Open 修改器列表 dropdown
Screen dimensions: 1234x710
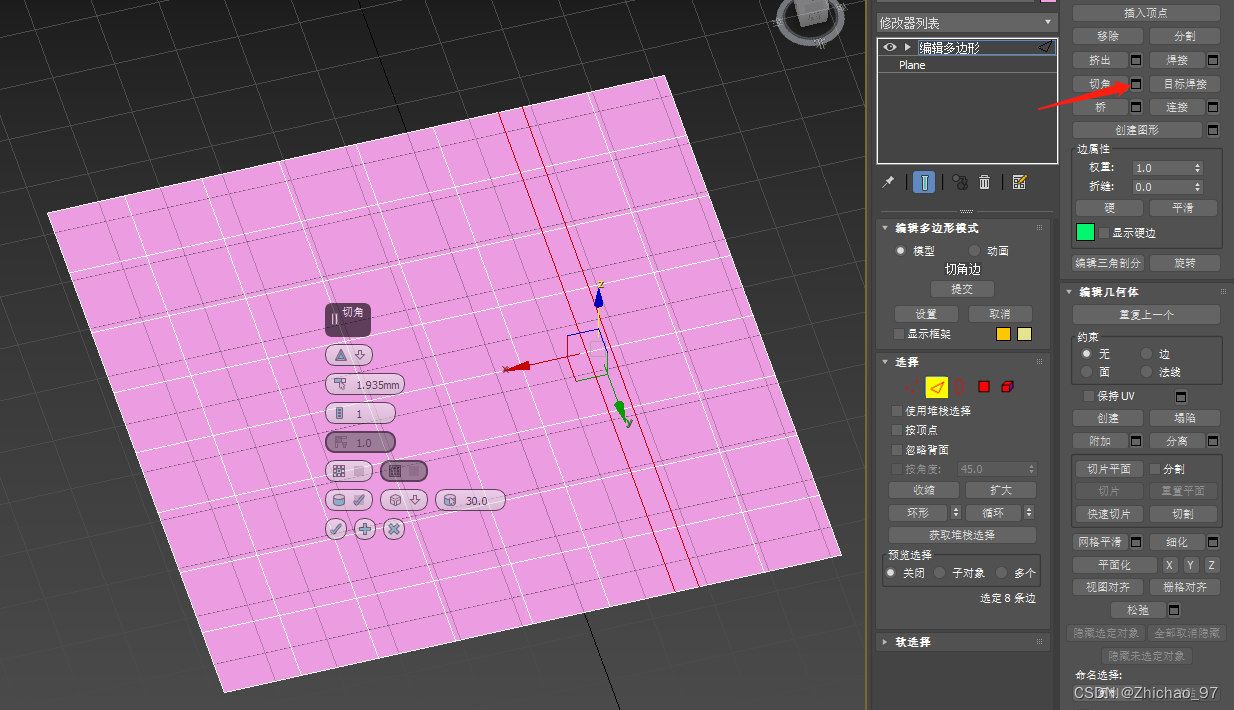[967, 22]
